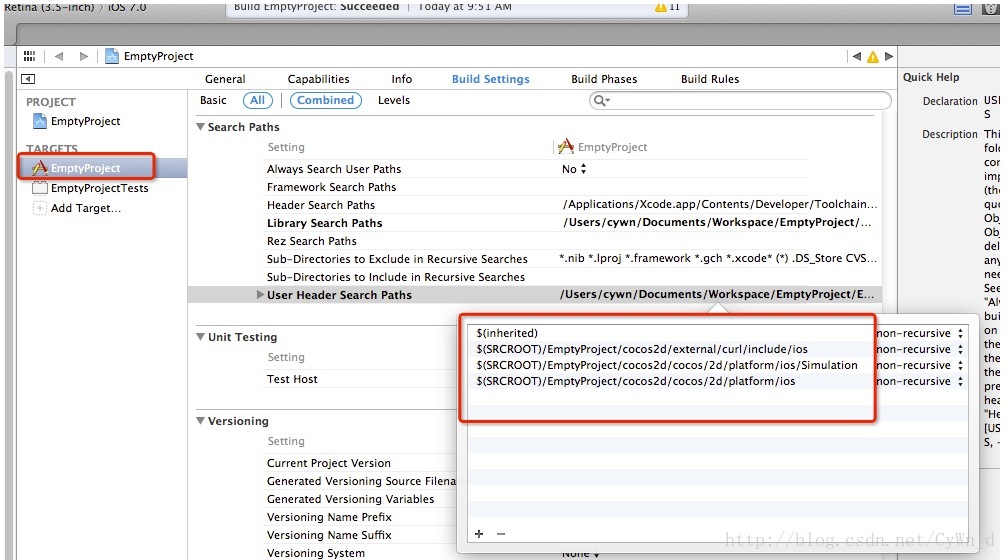Open the related items grid icon
Screen dimensions: 1006x560
[x=29, y=56]
